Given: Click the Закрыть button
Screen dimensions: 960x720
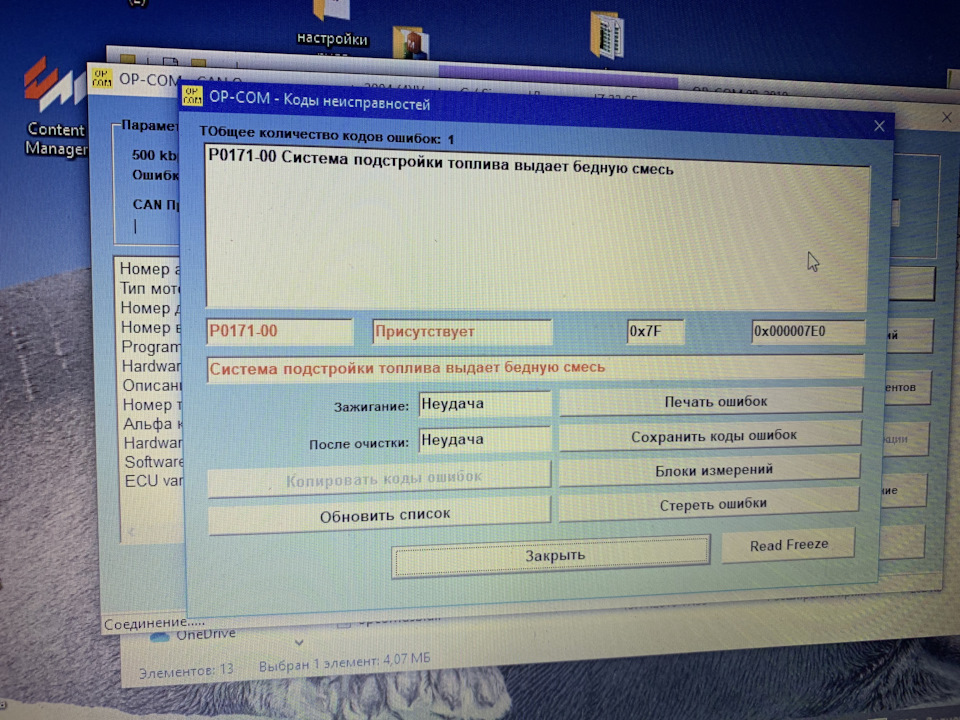Looking at the screenshot, I should tap(551, 556).
